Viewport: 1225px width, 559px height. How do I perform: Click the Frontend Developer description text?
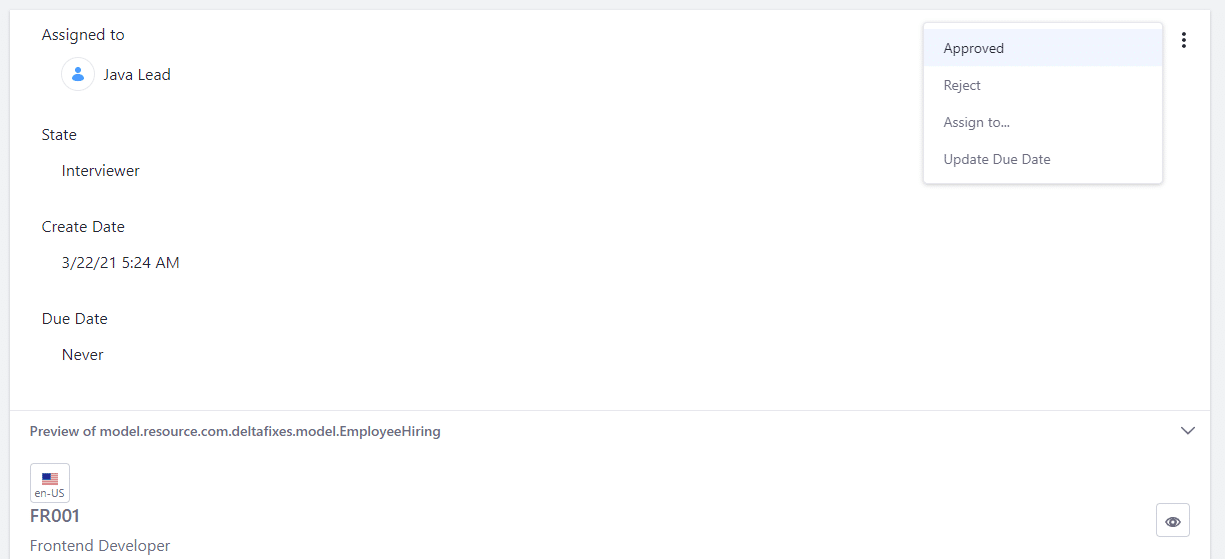pos(100,546)
